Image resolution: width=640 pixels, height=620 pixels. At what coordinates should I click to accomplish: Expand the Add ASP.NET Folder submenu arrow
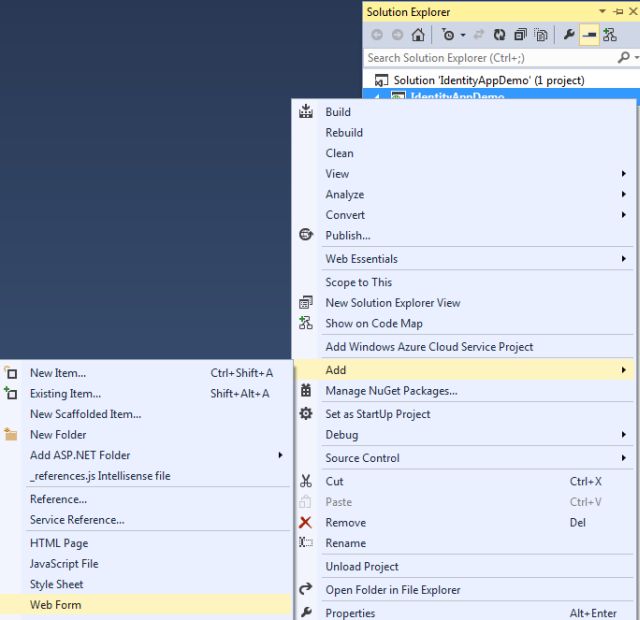pyautogui.click(x=280, y=455)
